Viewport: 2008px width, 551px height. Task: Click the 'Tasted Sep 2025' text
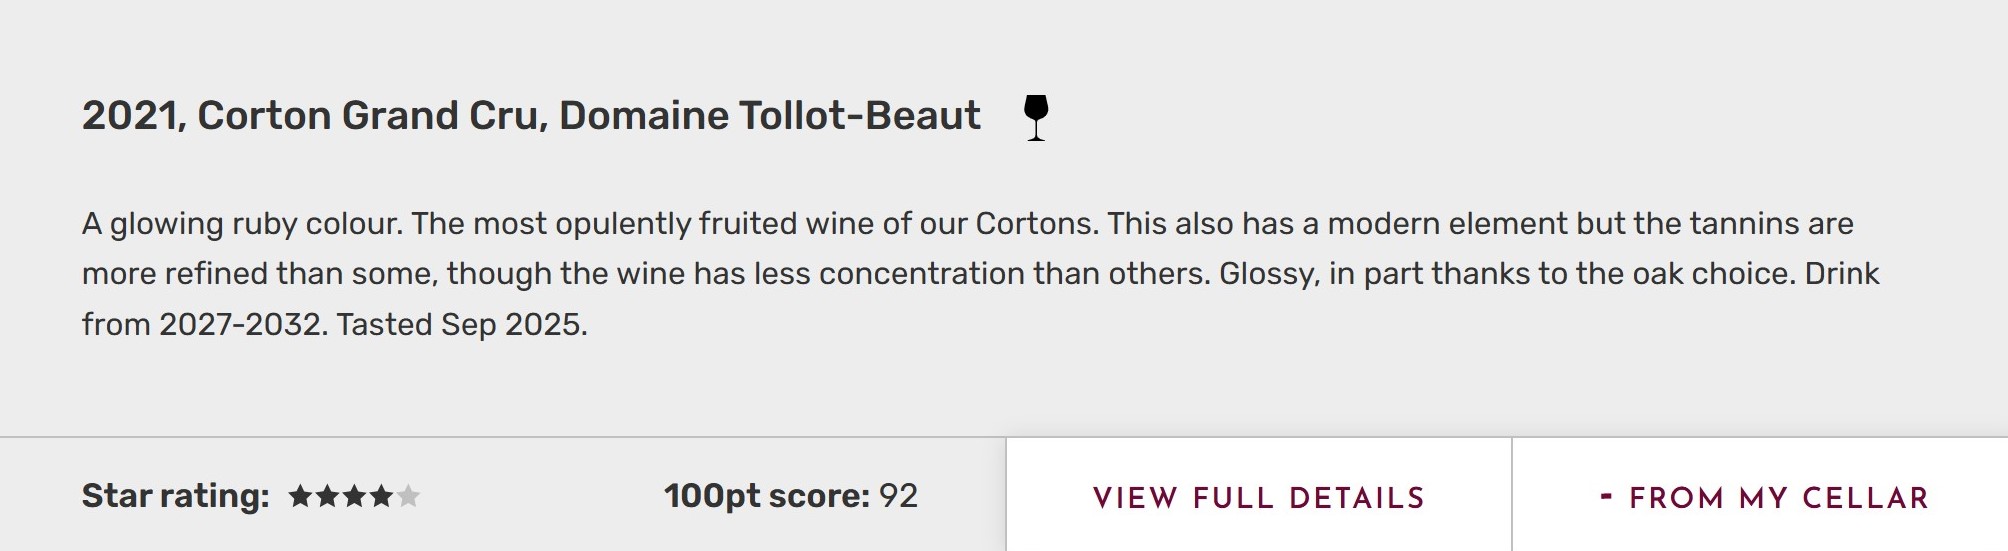[461, 325]
